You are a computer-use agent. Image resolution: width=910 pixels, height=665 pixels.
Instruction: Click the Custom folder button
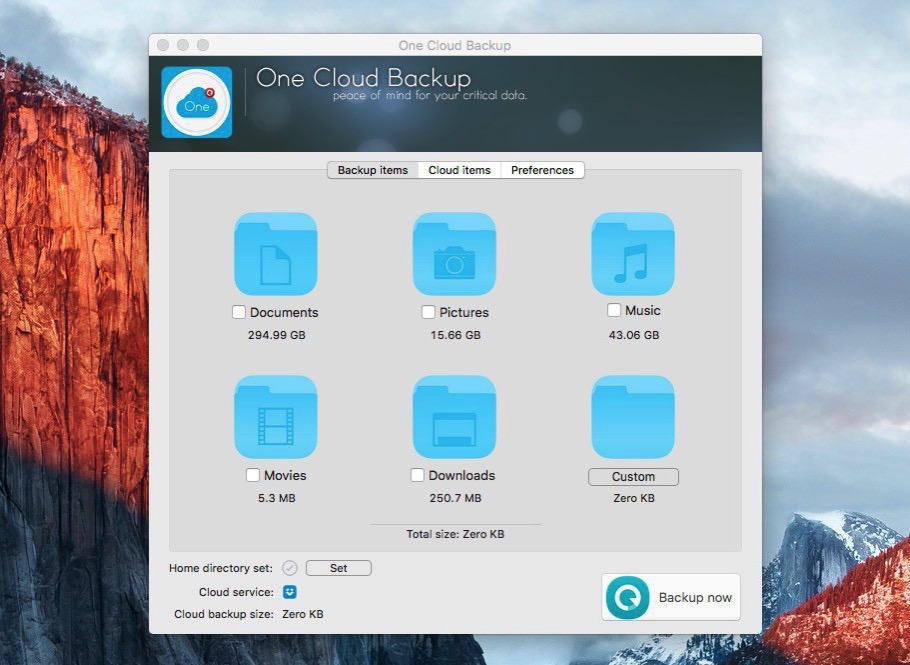click(x=633, y=476)
